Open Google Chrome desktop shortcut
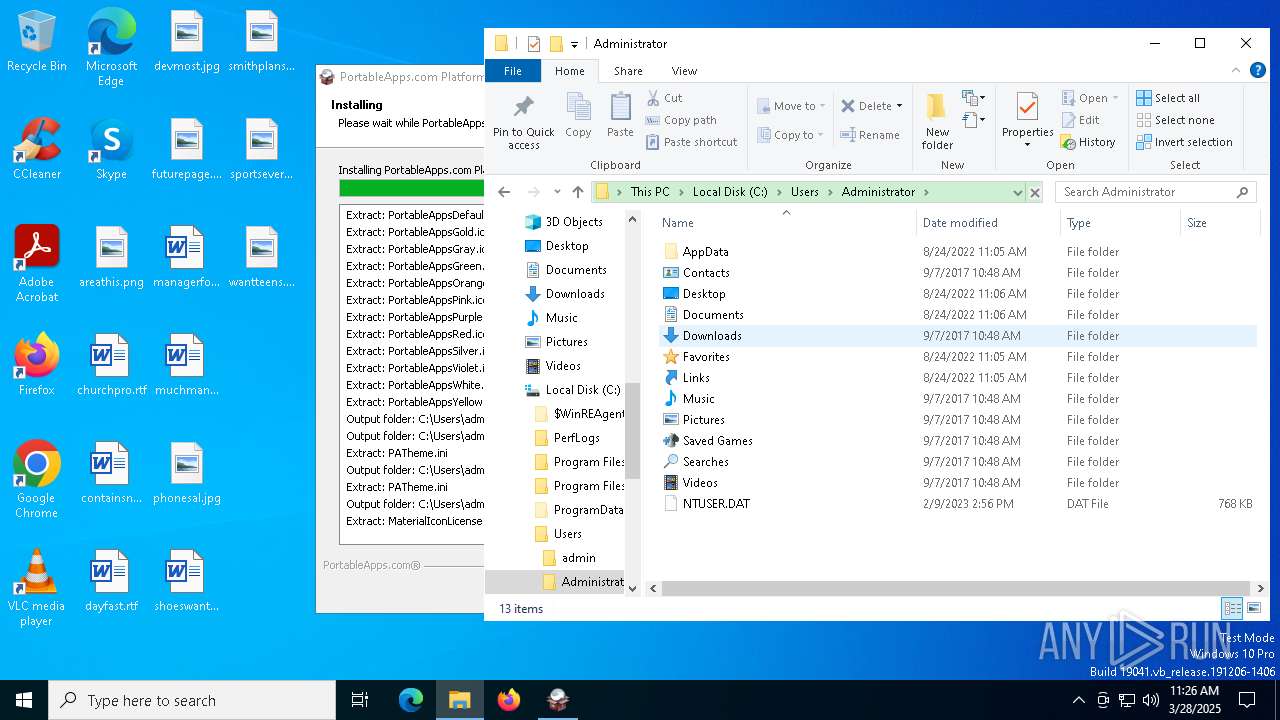This screenshot has height=720, width=1280. click(x=36, y=480)
